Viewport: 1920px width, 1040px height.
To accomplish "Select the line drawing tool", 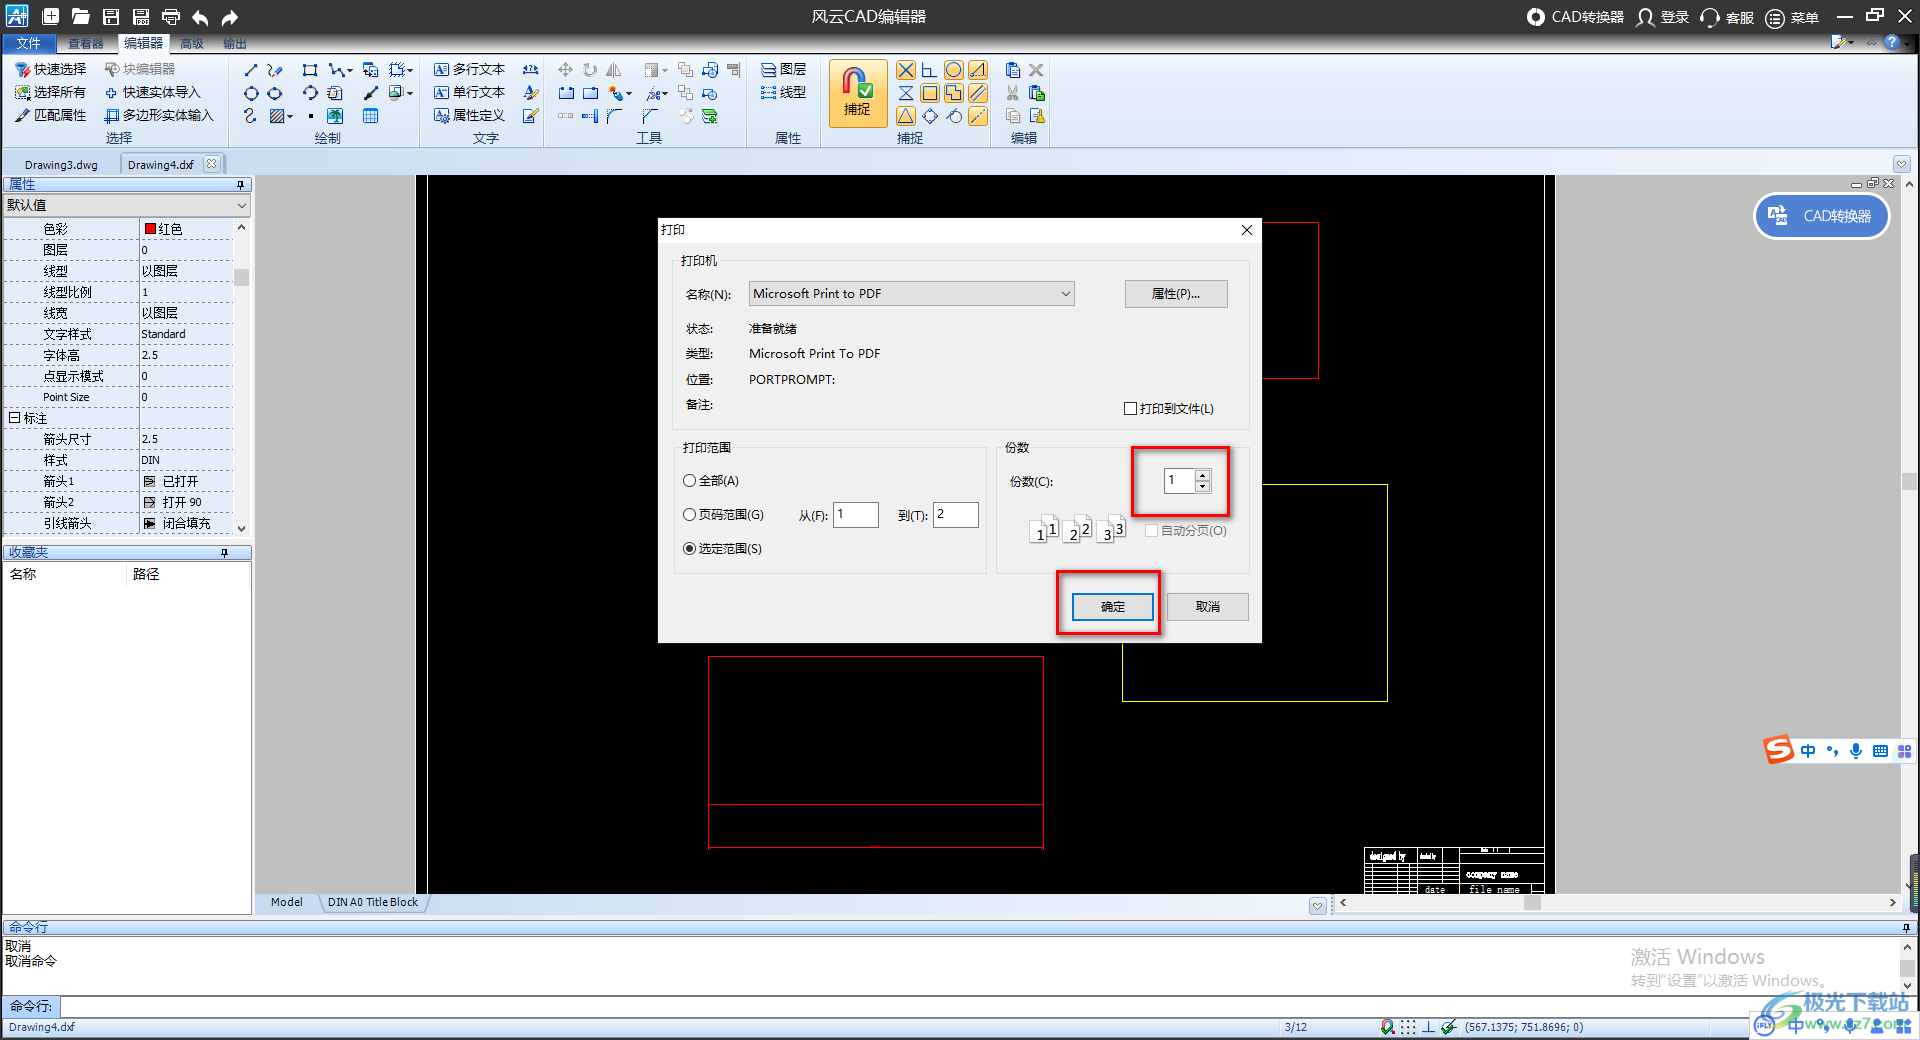I will coord(250,70).
